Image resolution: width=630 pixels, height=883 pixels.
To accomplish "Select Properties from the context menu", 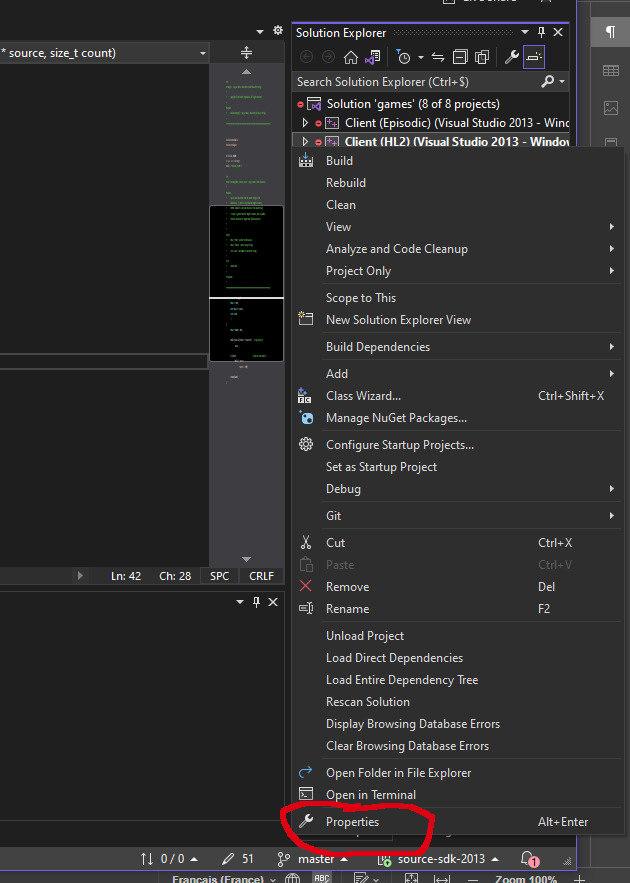I will [x=352, y=822].
